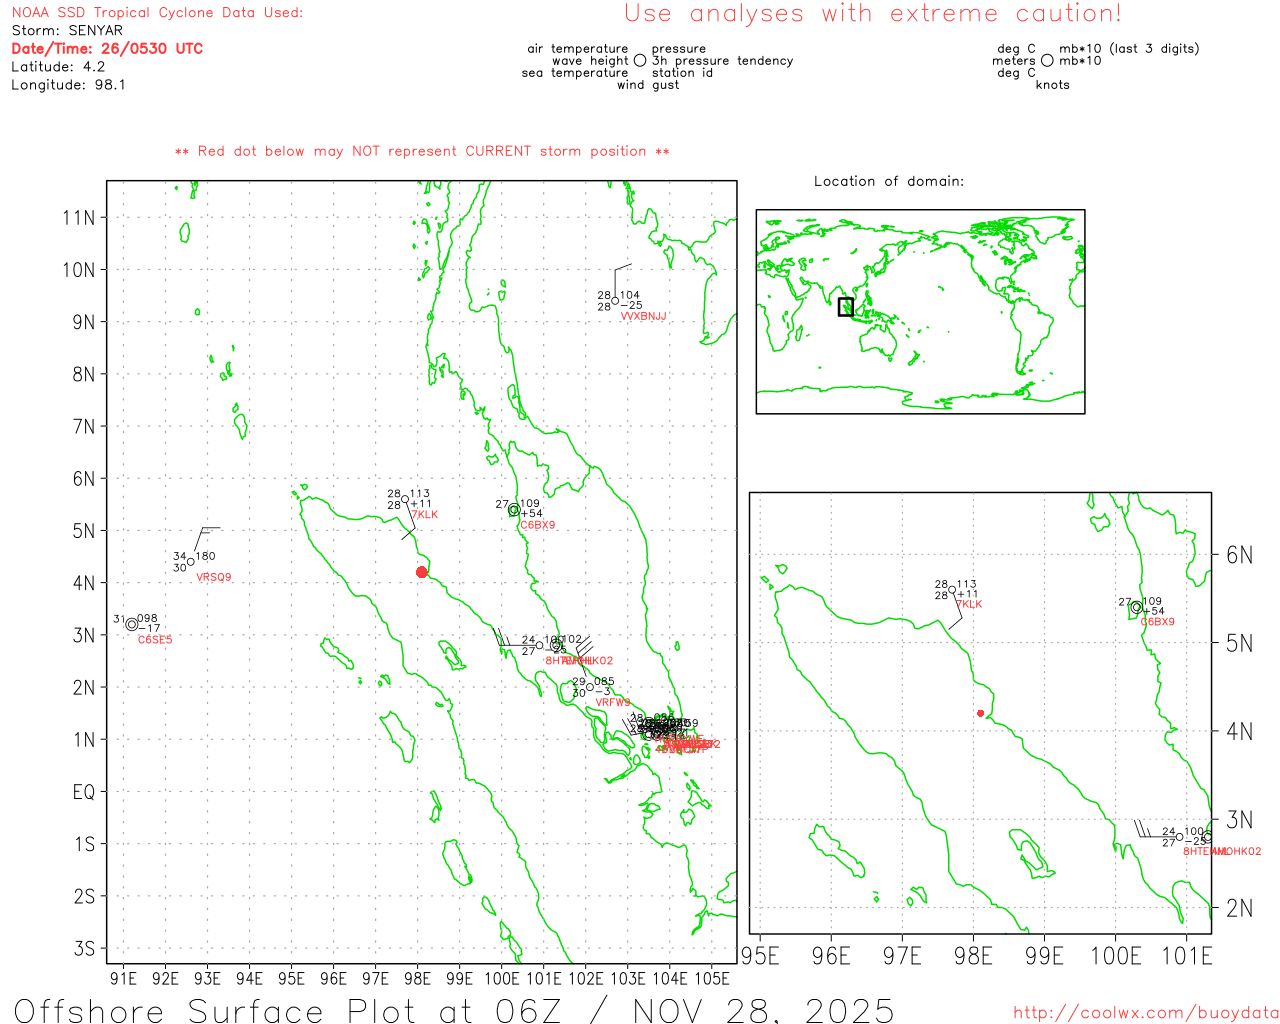Open the coolwx.com buoydata URL
This screenshot has width=1280, height=1024.
point(1145,1013)
